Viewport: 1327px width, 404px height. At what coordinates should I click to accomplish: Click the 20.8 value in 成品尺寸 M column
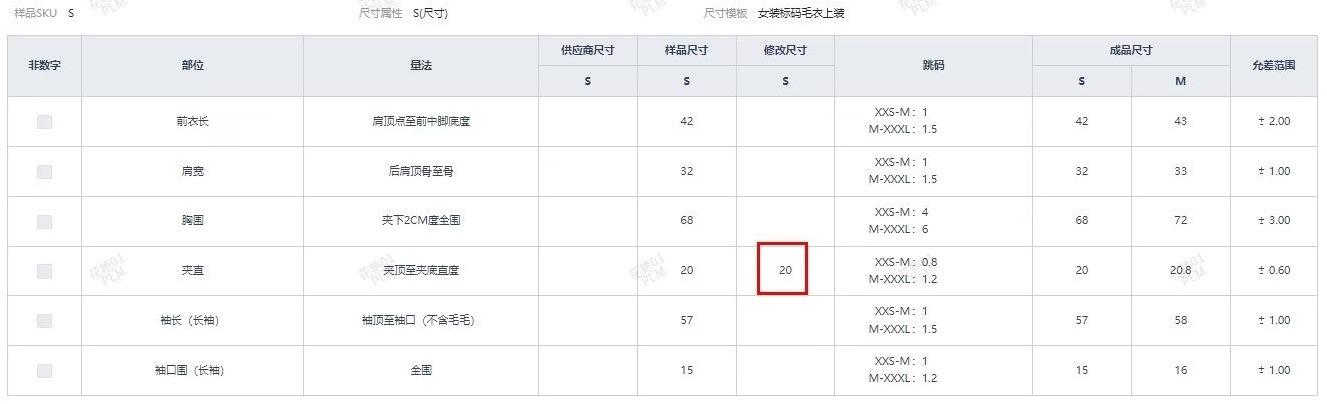1180,270
